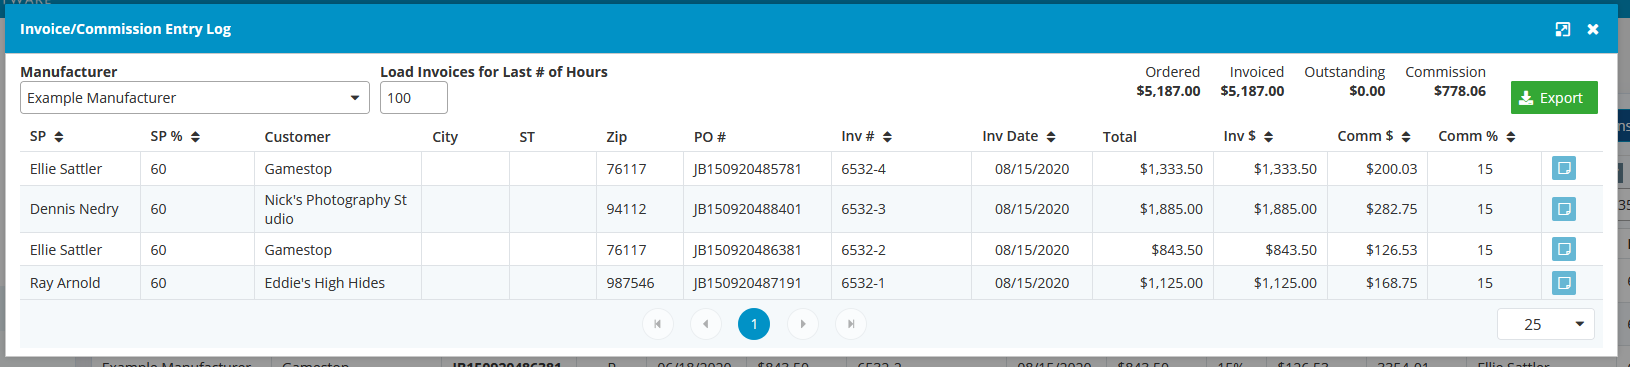Go to the previous page of results
Image resolution: width=1630 pixels, height=367 pixels.
[706, 324]
